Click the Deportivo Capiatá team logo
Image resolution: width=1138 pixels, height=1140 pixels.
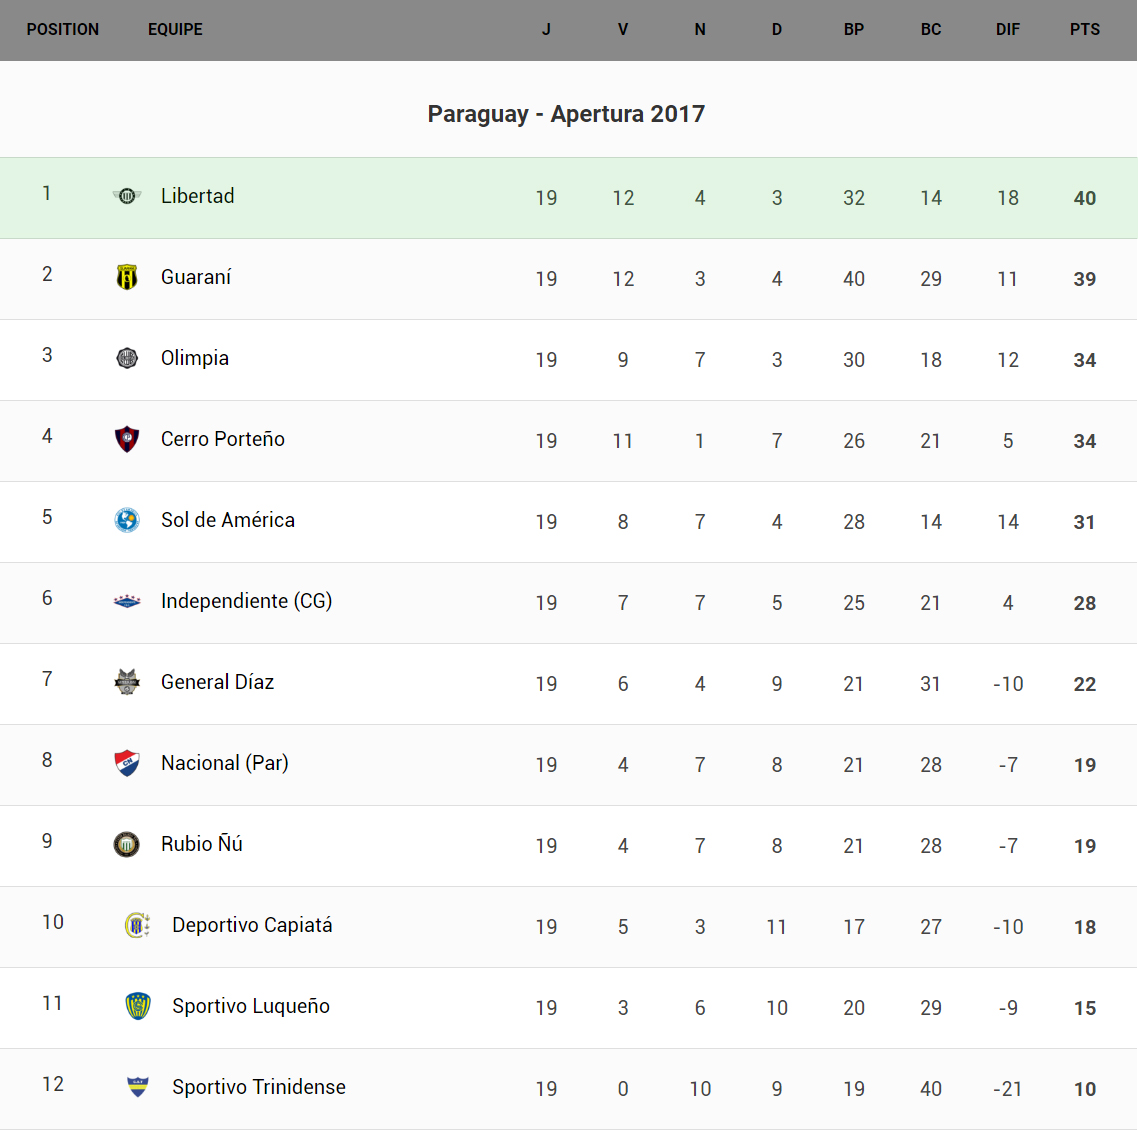point(138,925)
